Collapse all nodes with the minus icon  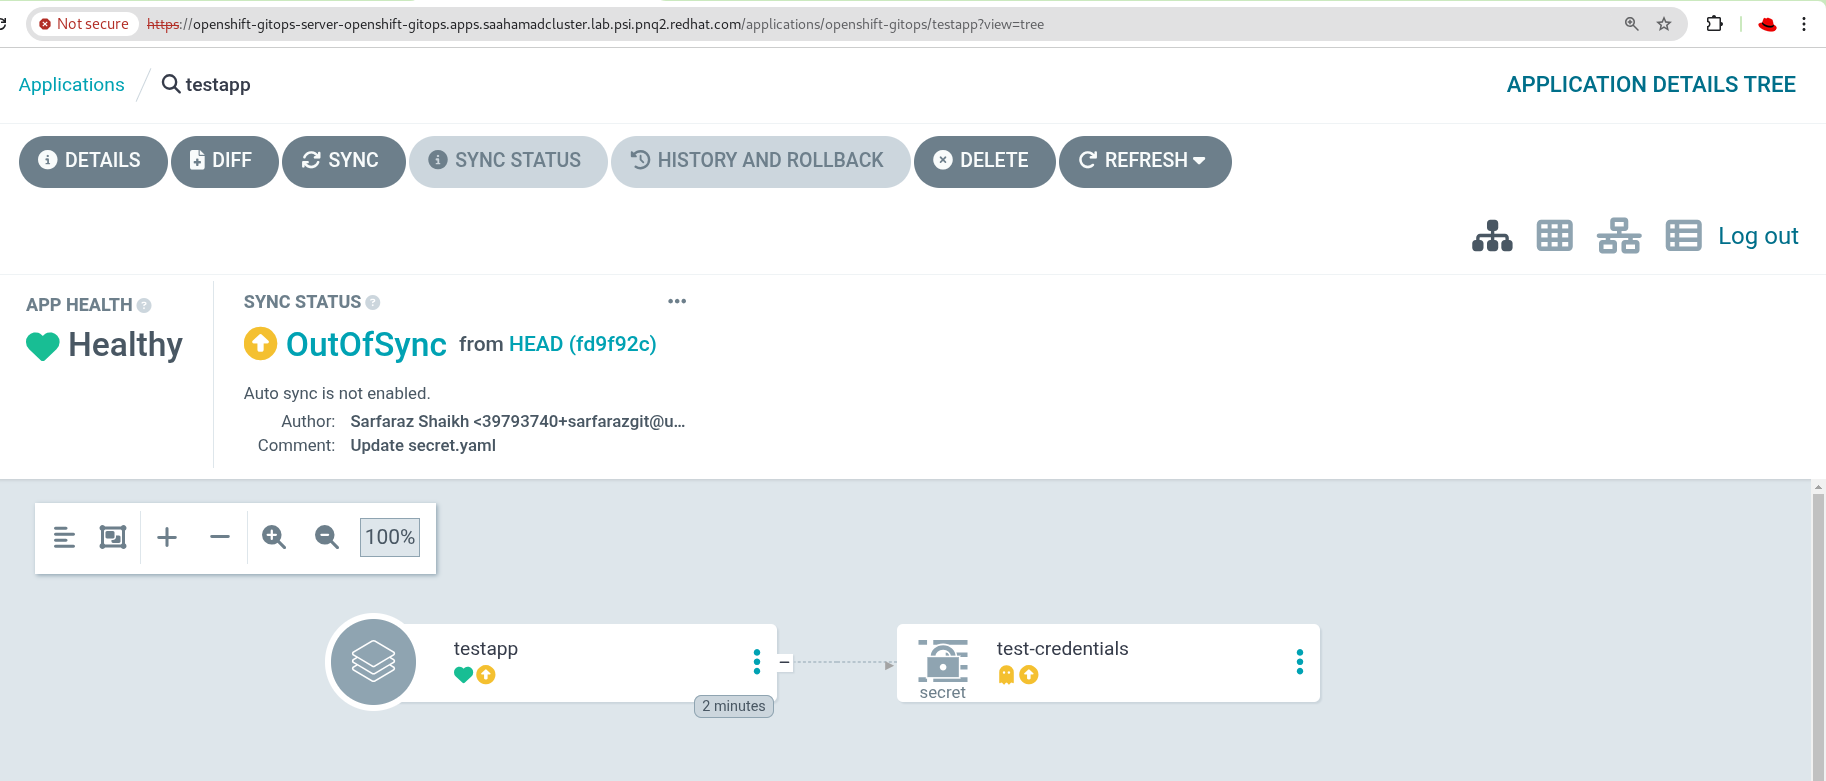pyautogui.click(x=220, y=537)
